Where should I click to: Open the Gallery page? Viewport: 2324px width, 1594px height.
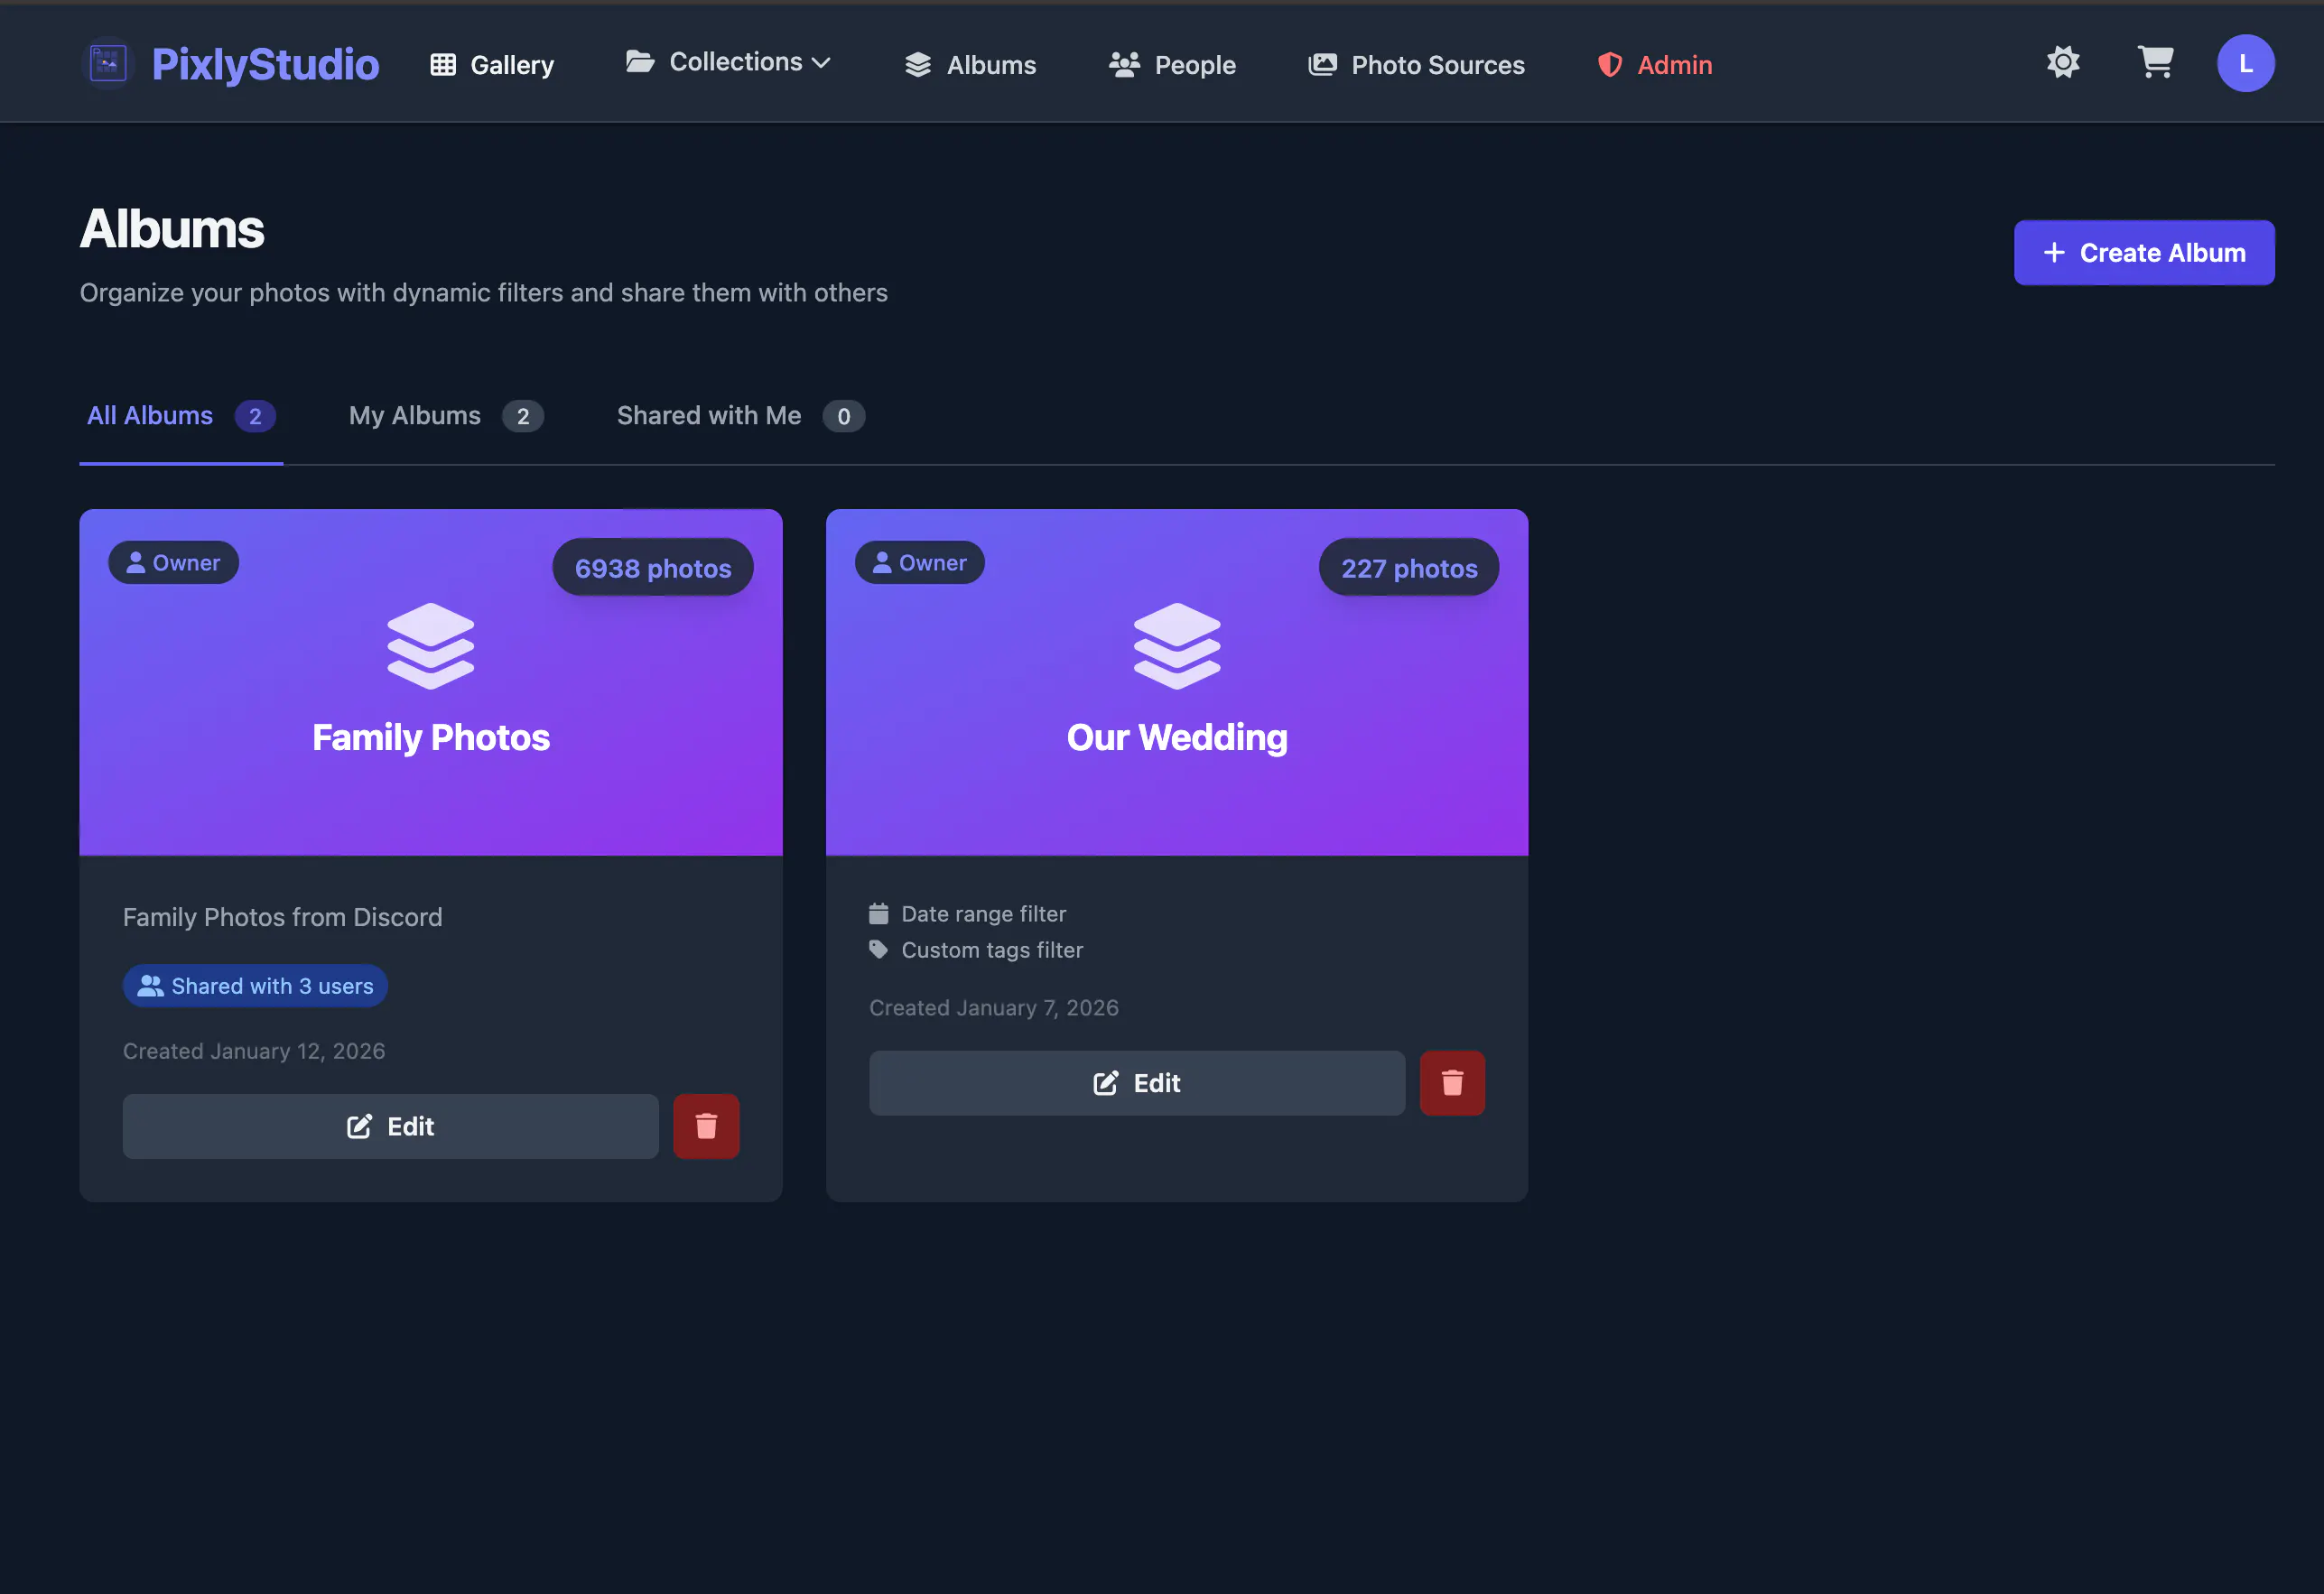click(492, 65)
